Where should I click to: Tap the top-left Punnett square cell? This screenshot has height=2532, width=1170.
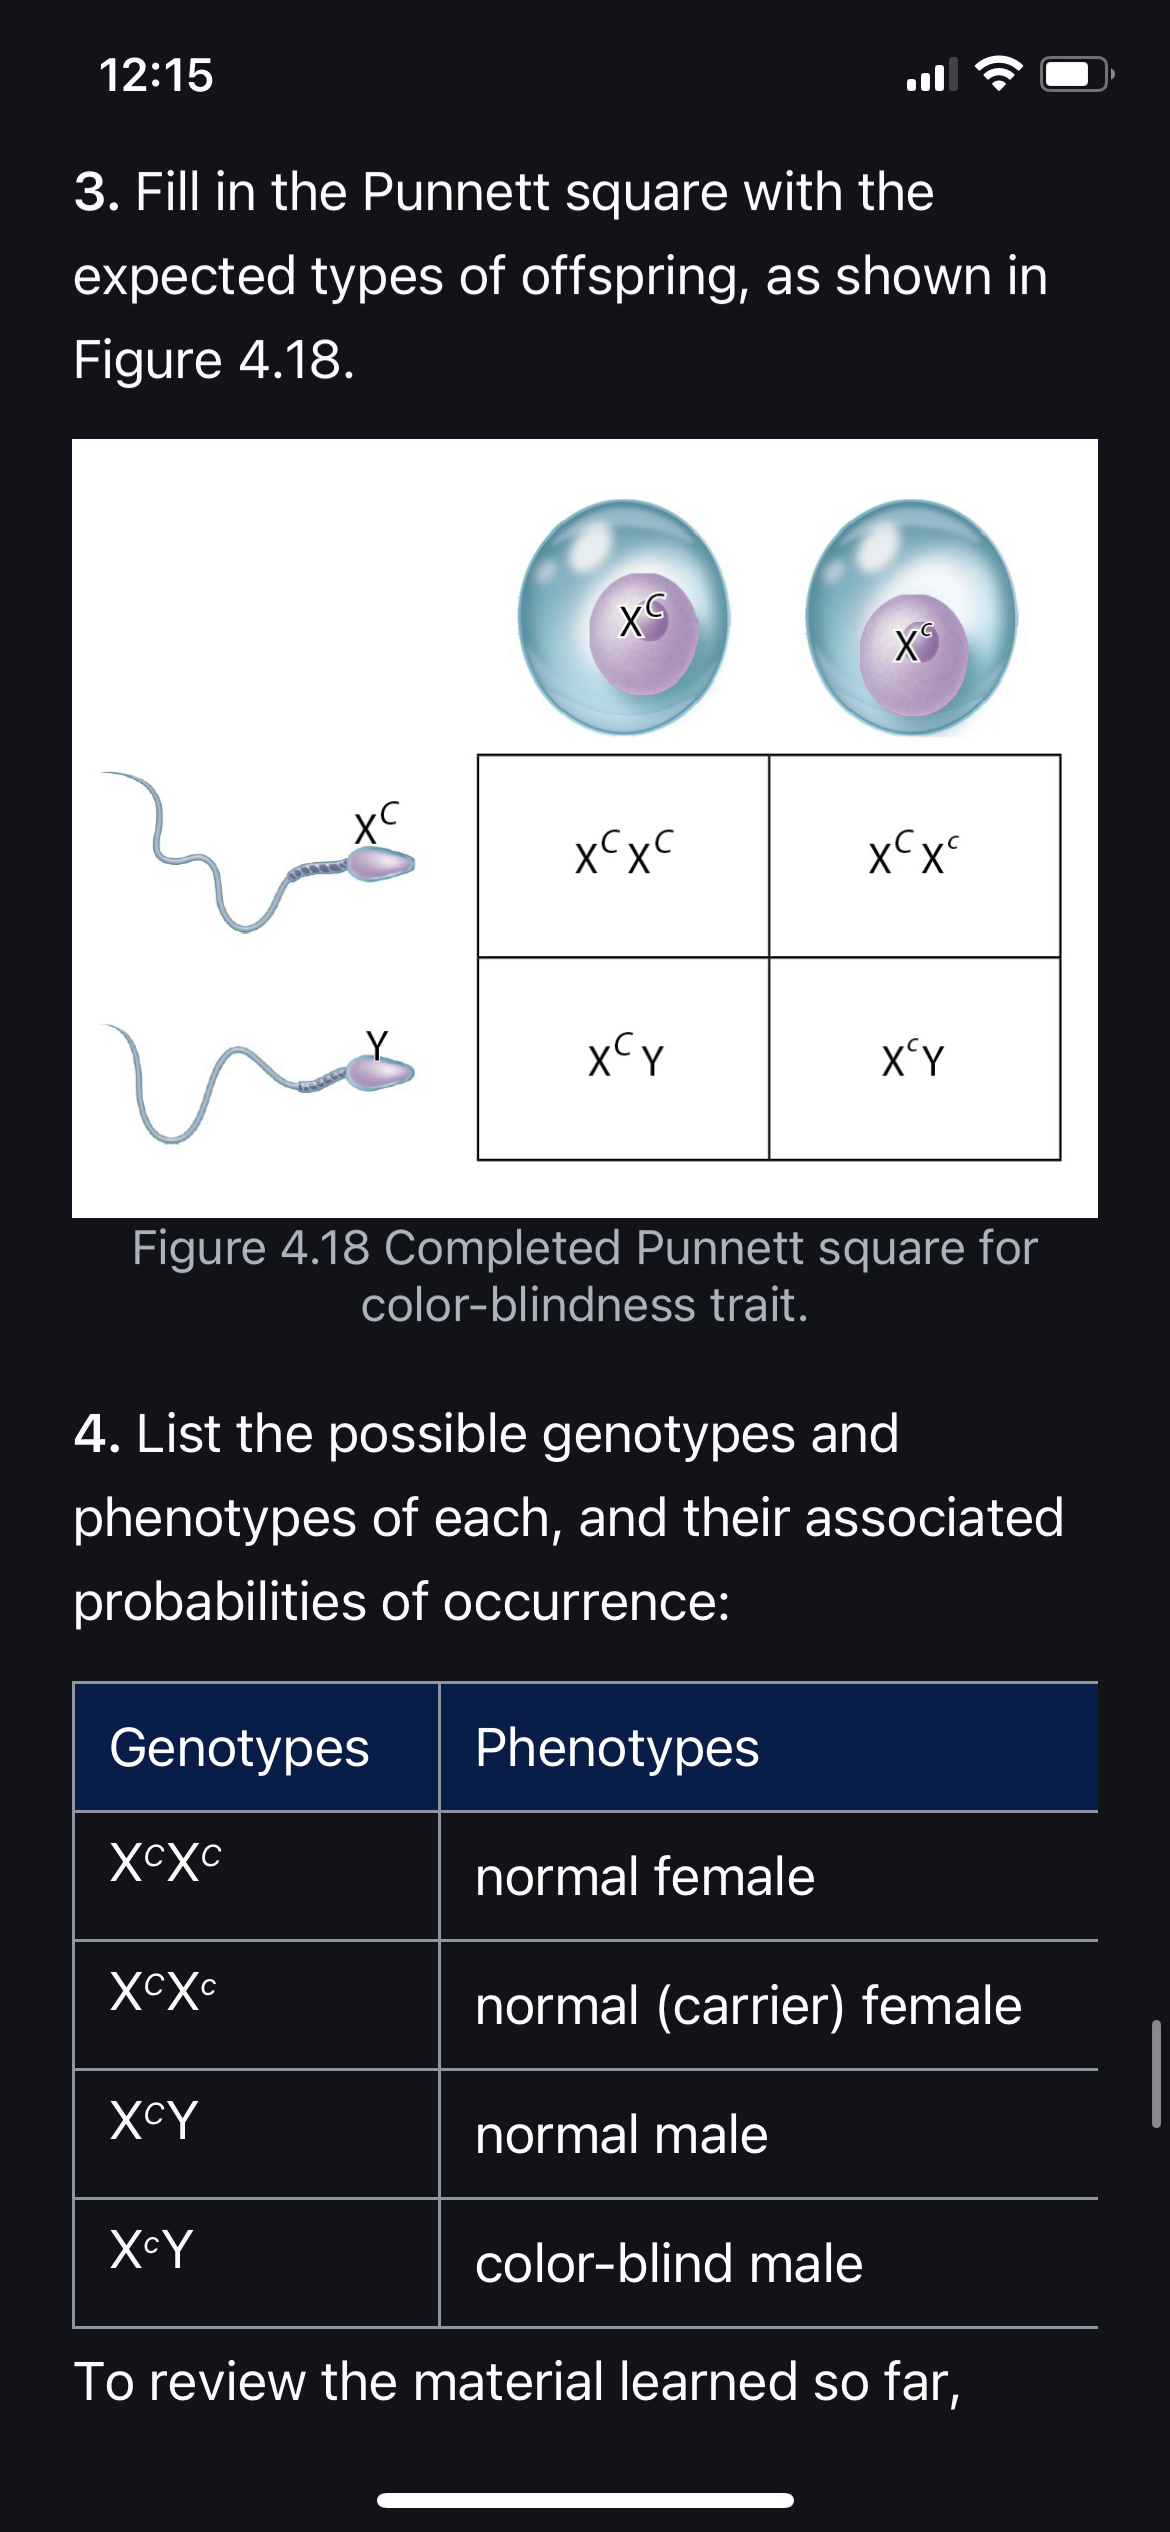(x=623, y=856)
